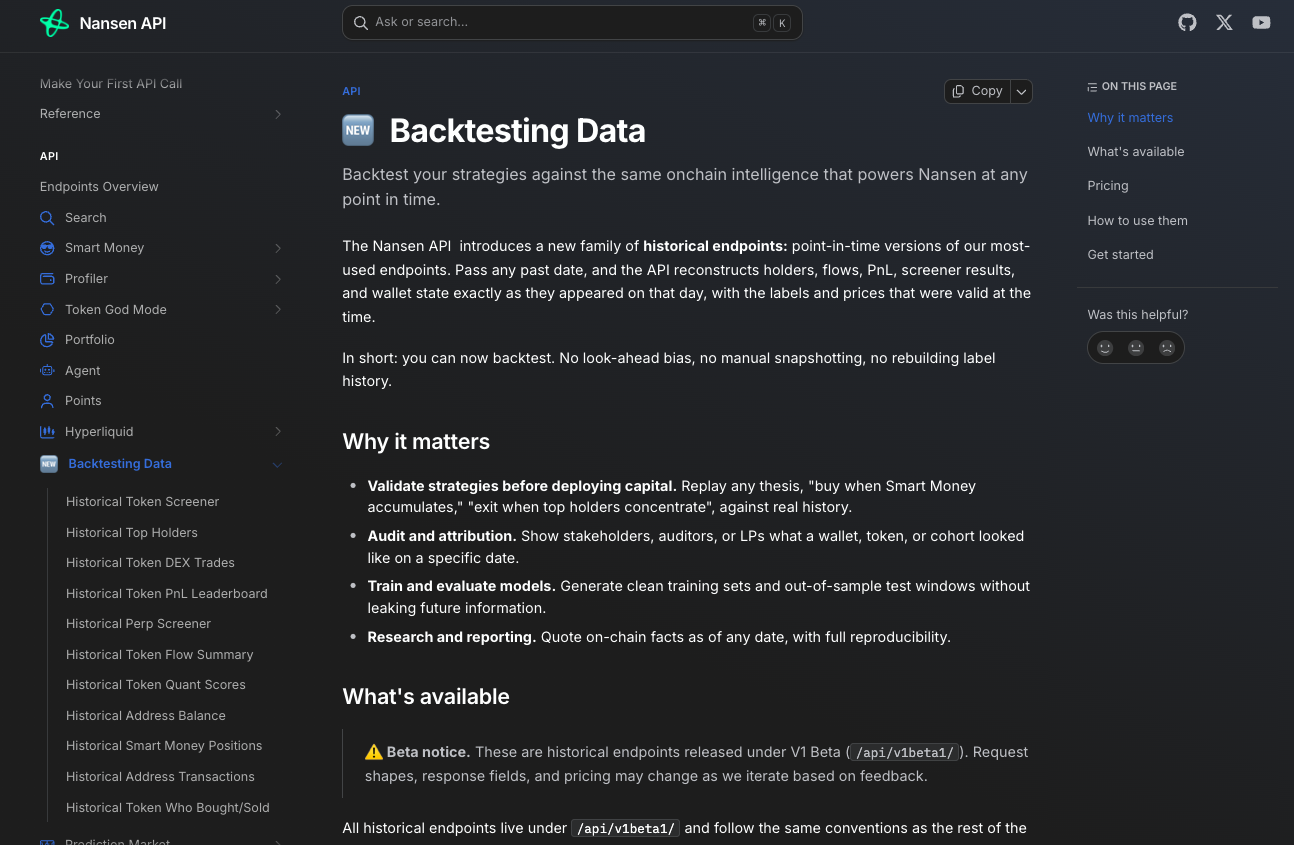Select Historical Token Who Bought/Sold
1294x845 pixels.
[168, 808]
